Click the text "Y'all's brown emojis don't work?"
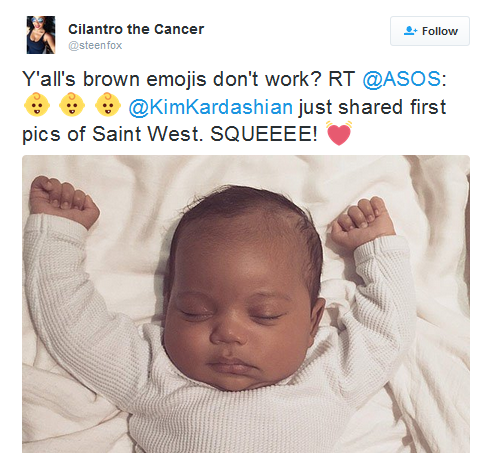This screenshot has width=498, height=453. click(x=172, y=79)
